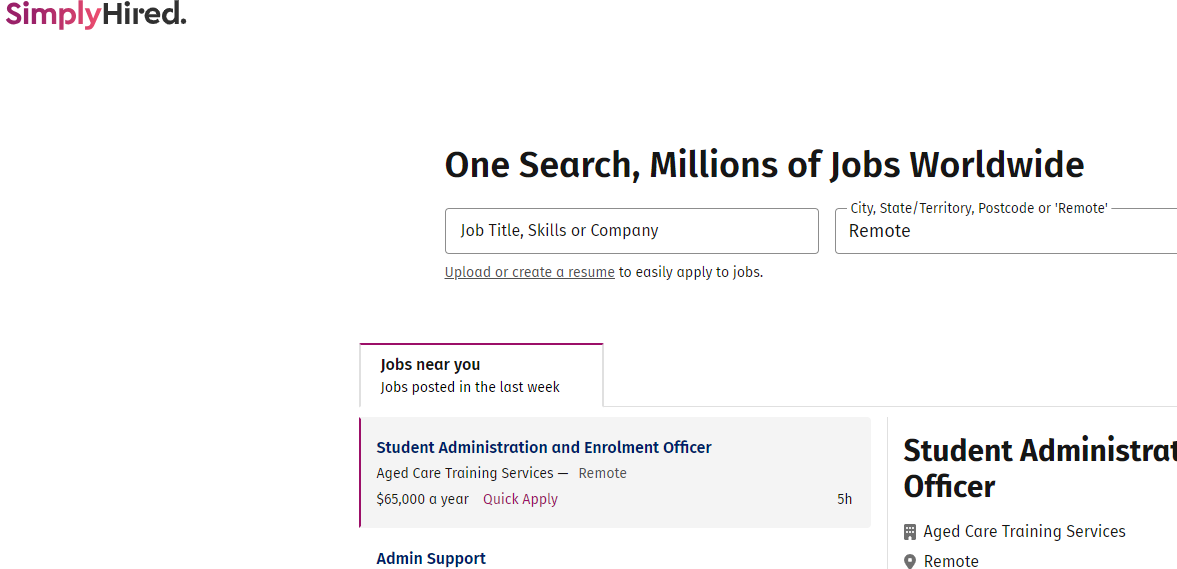Click 'Aged Care Training Services' in the details pane
The height and width of the screenshot is (569, 1177).
pos(1024,532)
